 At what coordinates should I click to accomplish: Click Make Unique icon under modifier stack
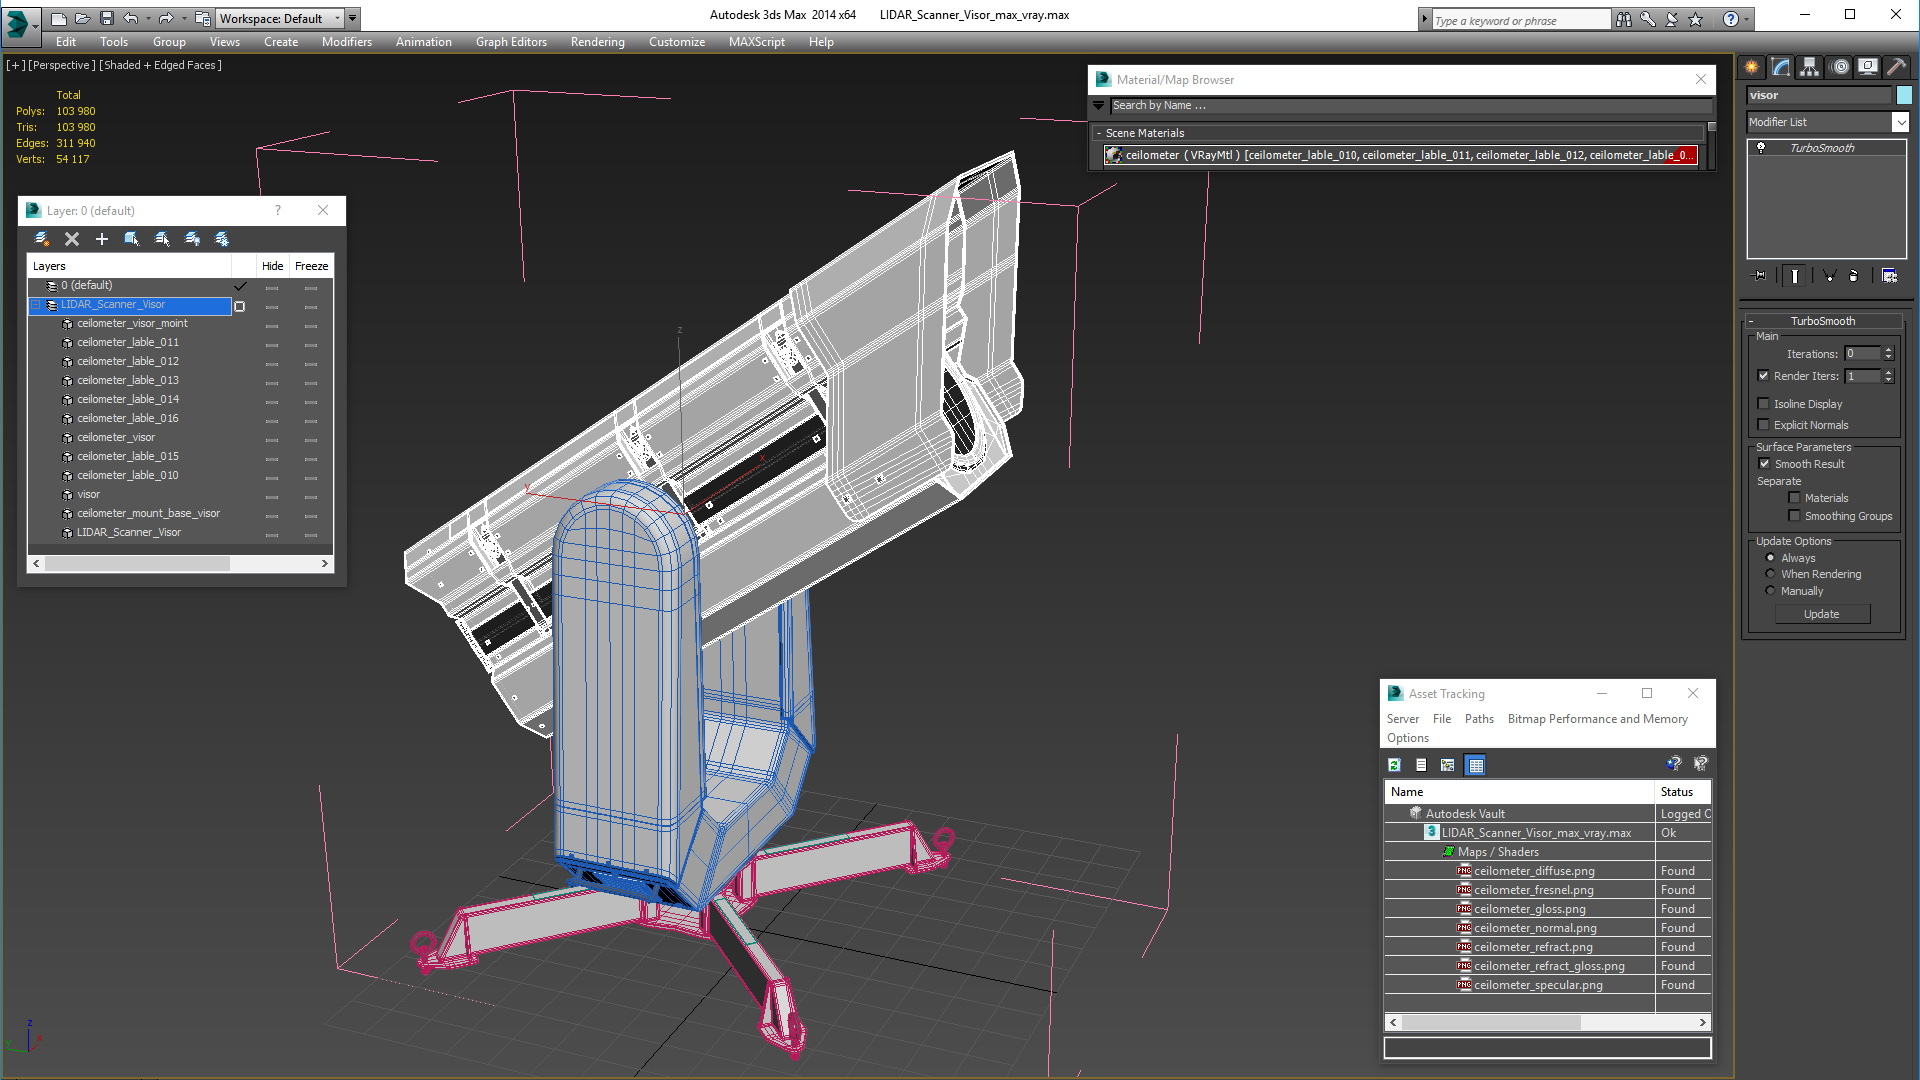[x=1829, y=276]
